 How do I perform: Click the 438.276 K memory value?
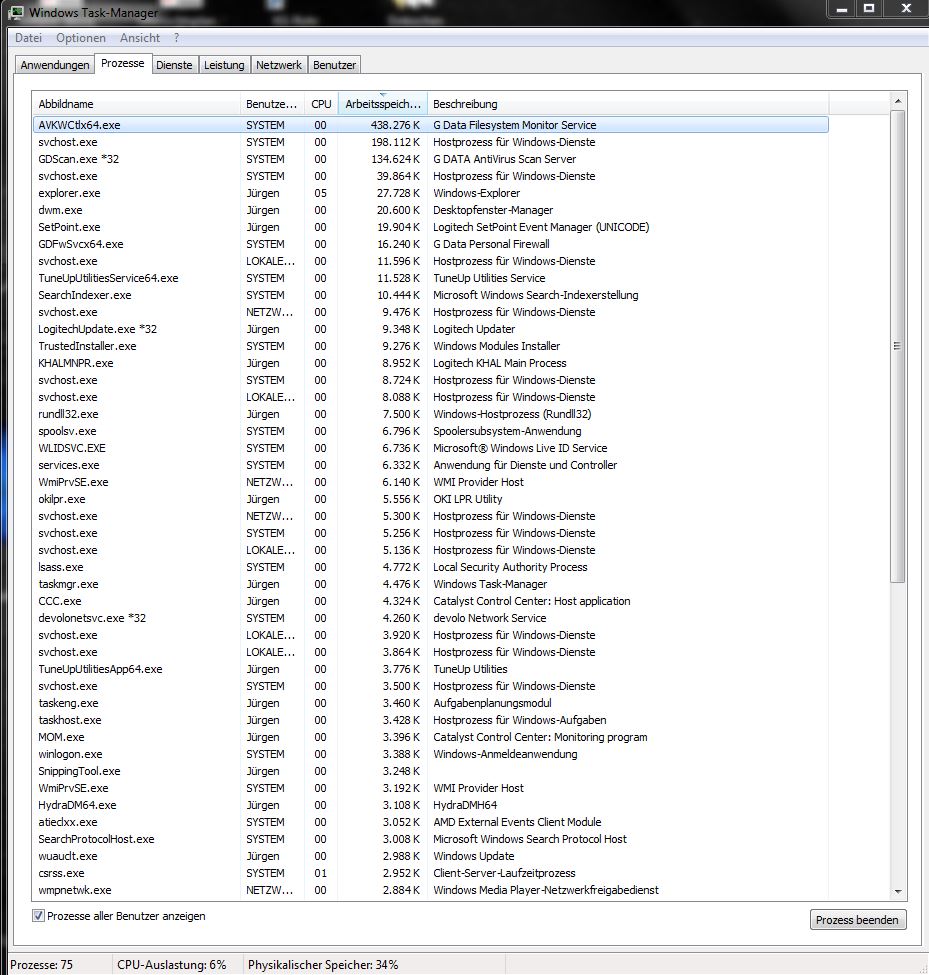tap(395, 125)
